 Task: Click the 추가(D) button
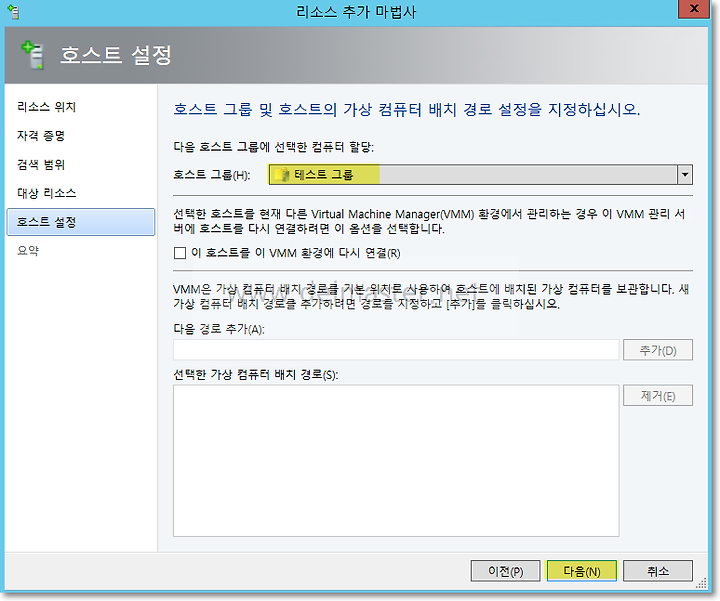click(658, 350)
